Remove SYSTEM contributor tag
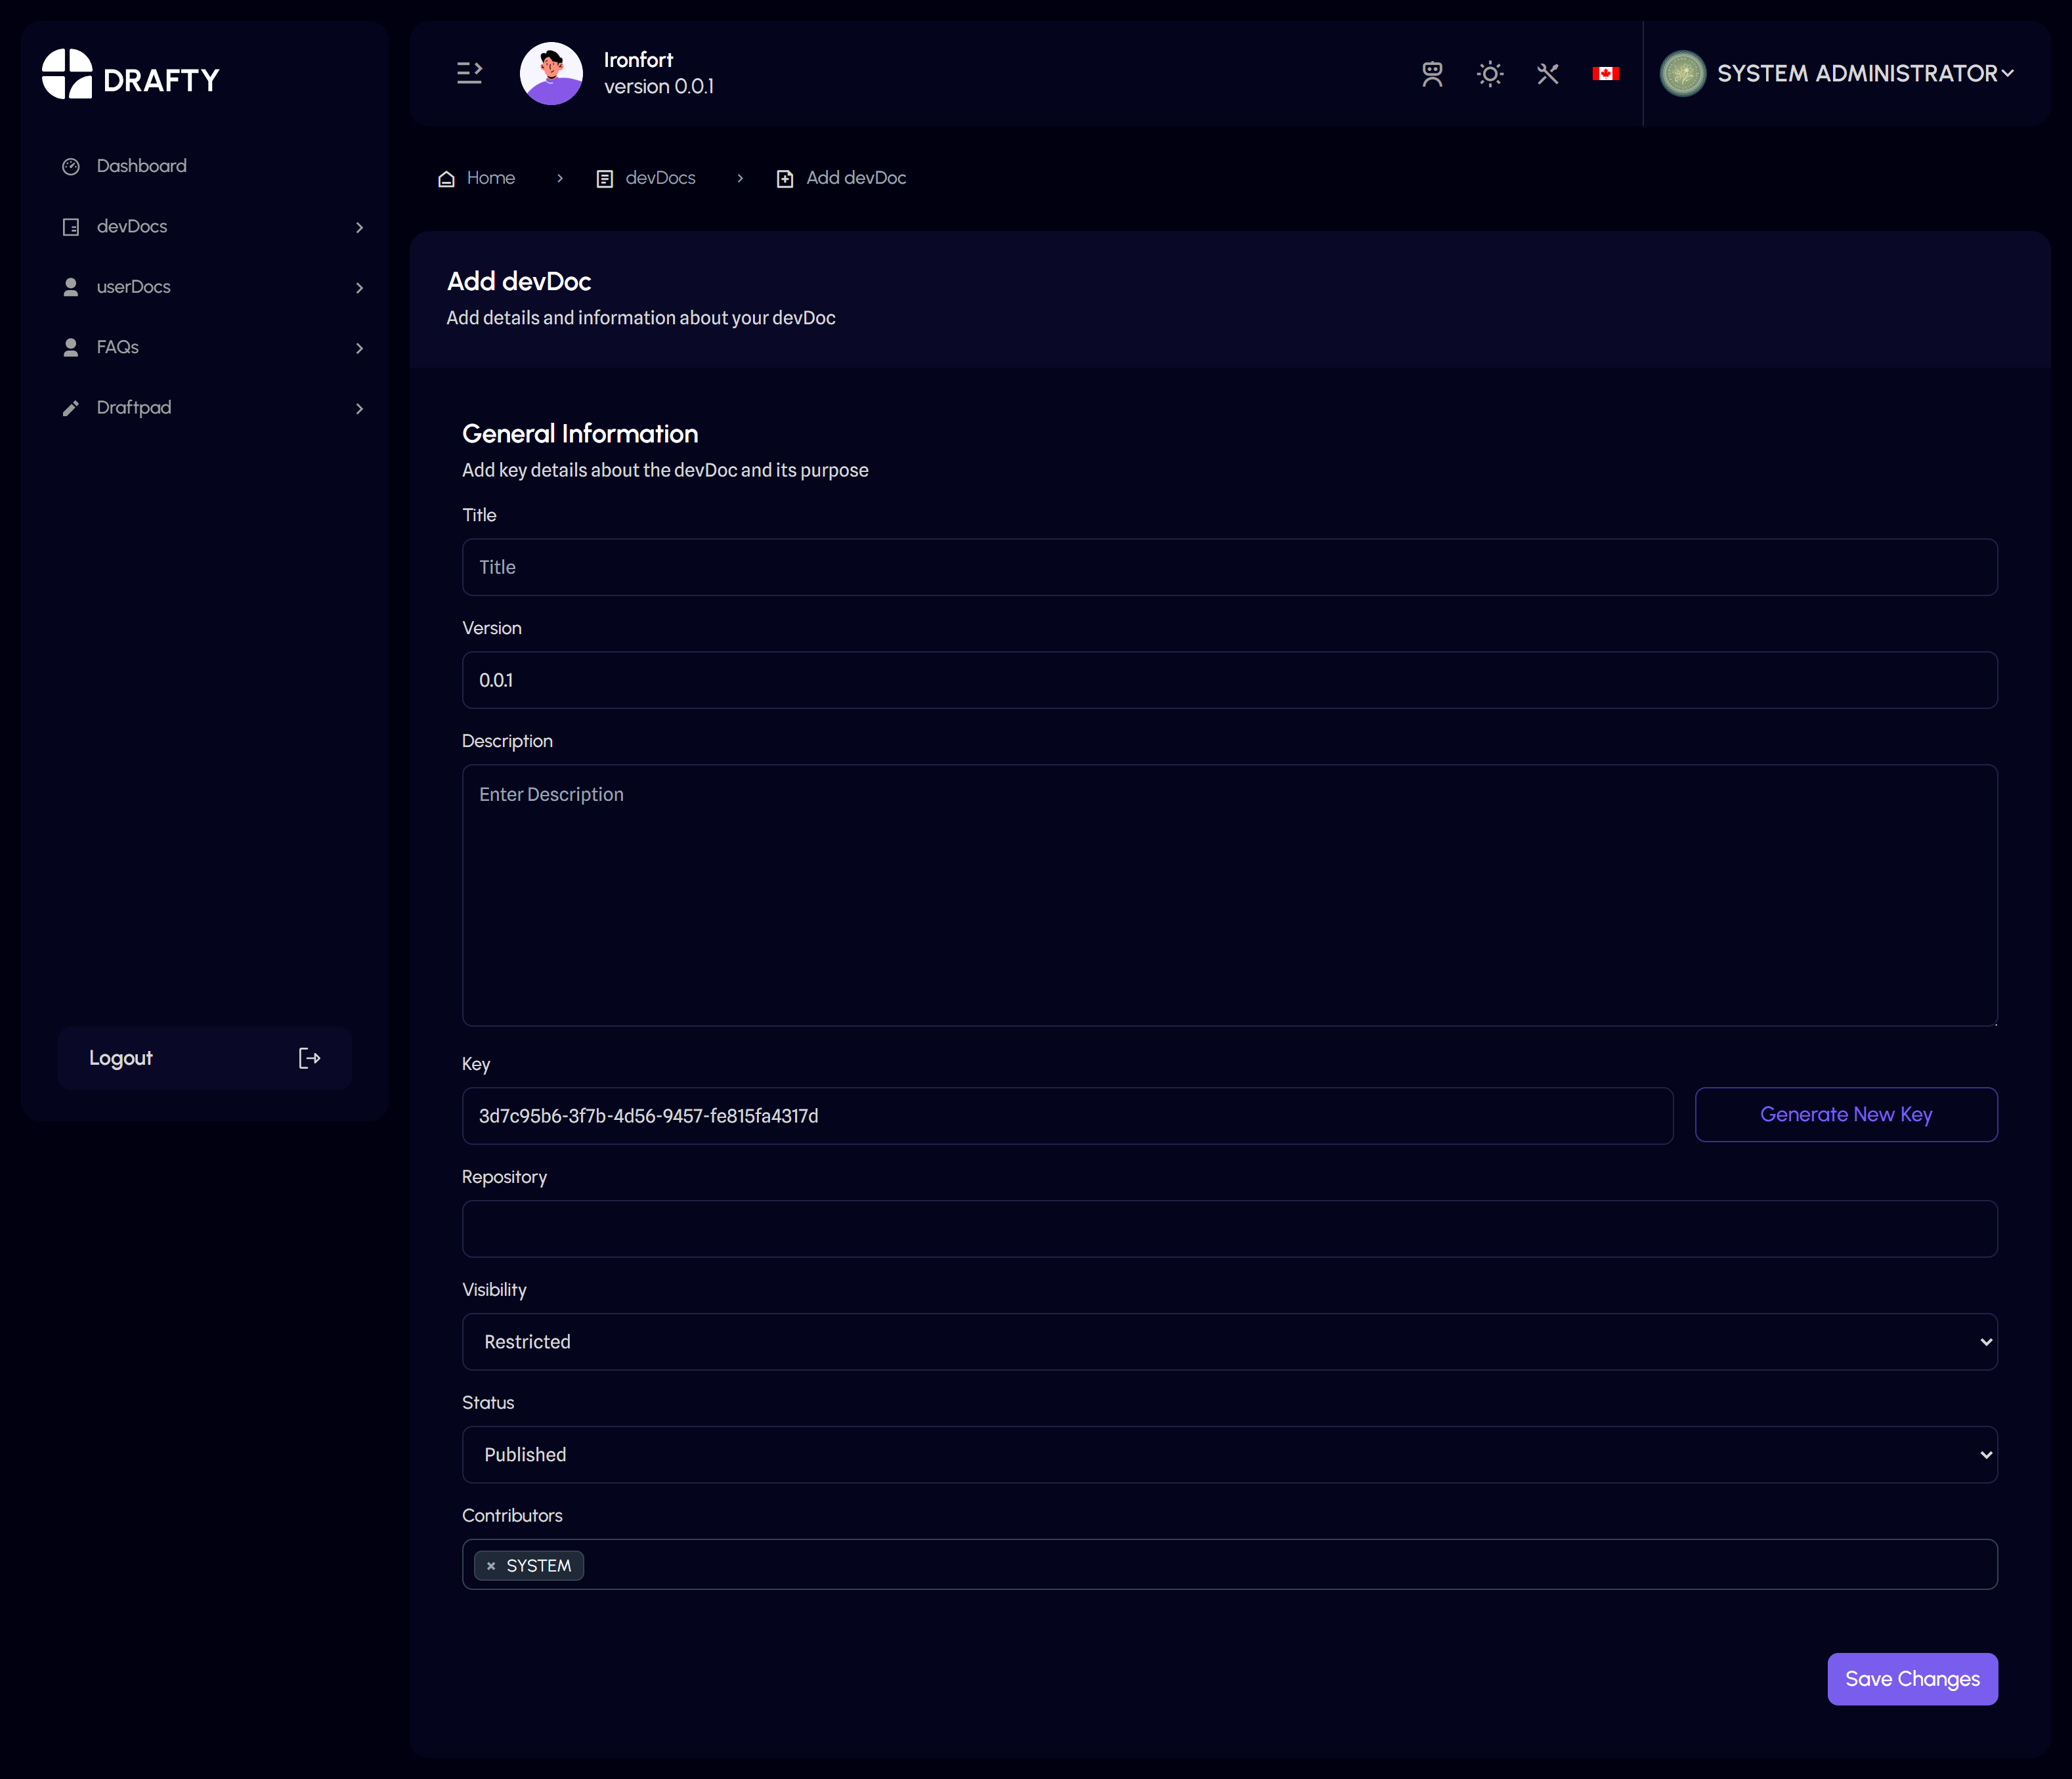This screenshot has width=2072, height=1779. click(491, 1566)
